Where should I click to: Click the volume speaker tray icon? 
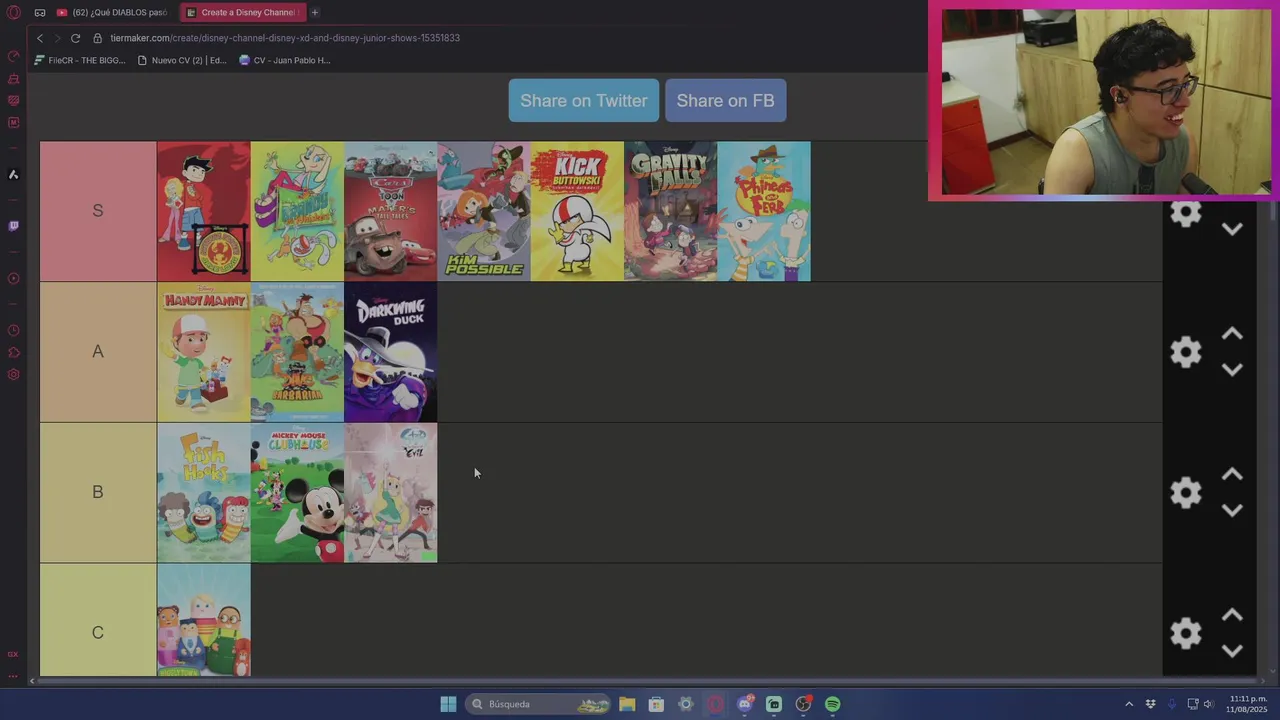point(1208,704)
